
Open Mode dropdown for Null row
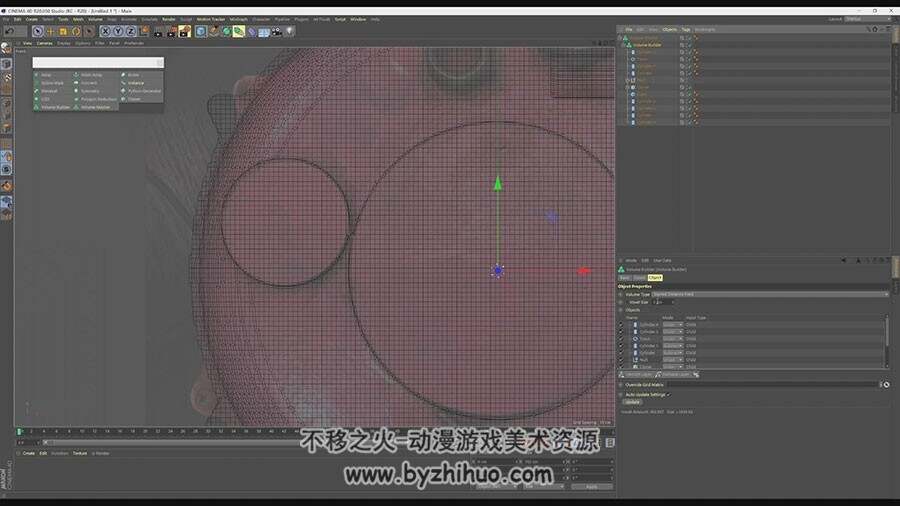(673, 360)
